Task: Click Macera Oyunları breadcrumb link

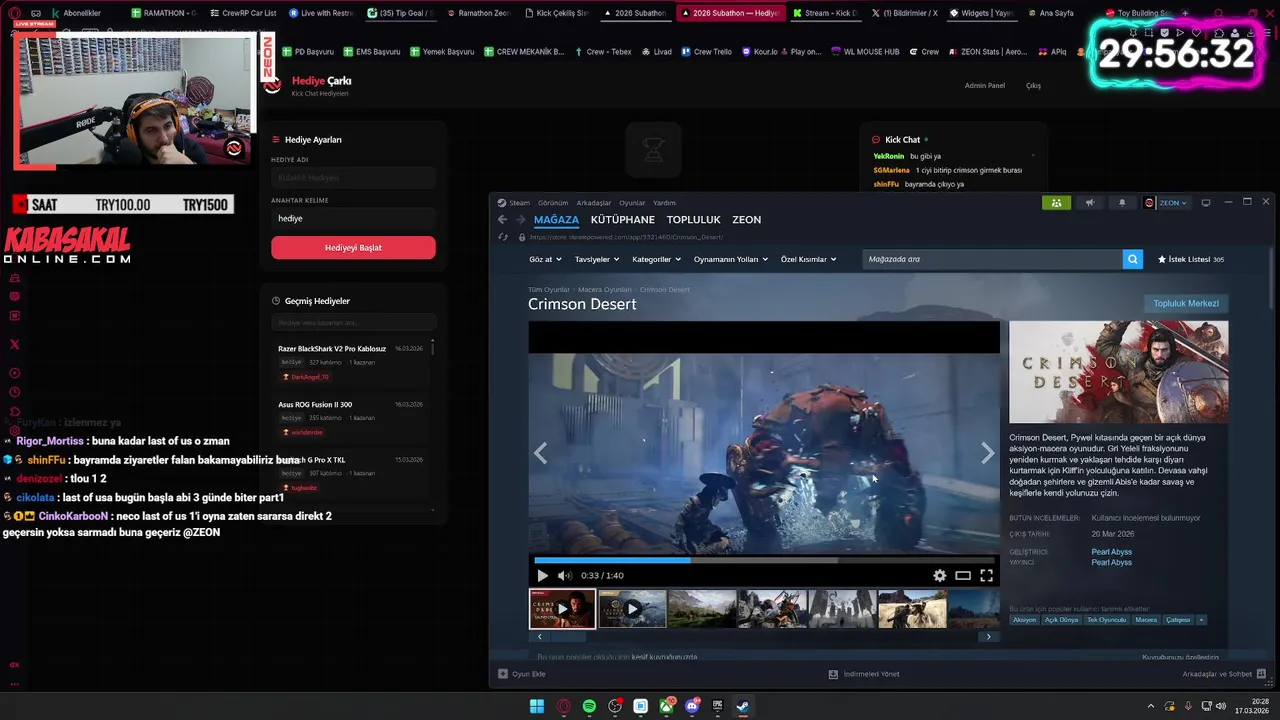Action: (605, 290)
